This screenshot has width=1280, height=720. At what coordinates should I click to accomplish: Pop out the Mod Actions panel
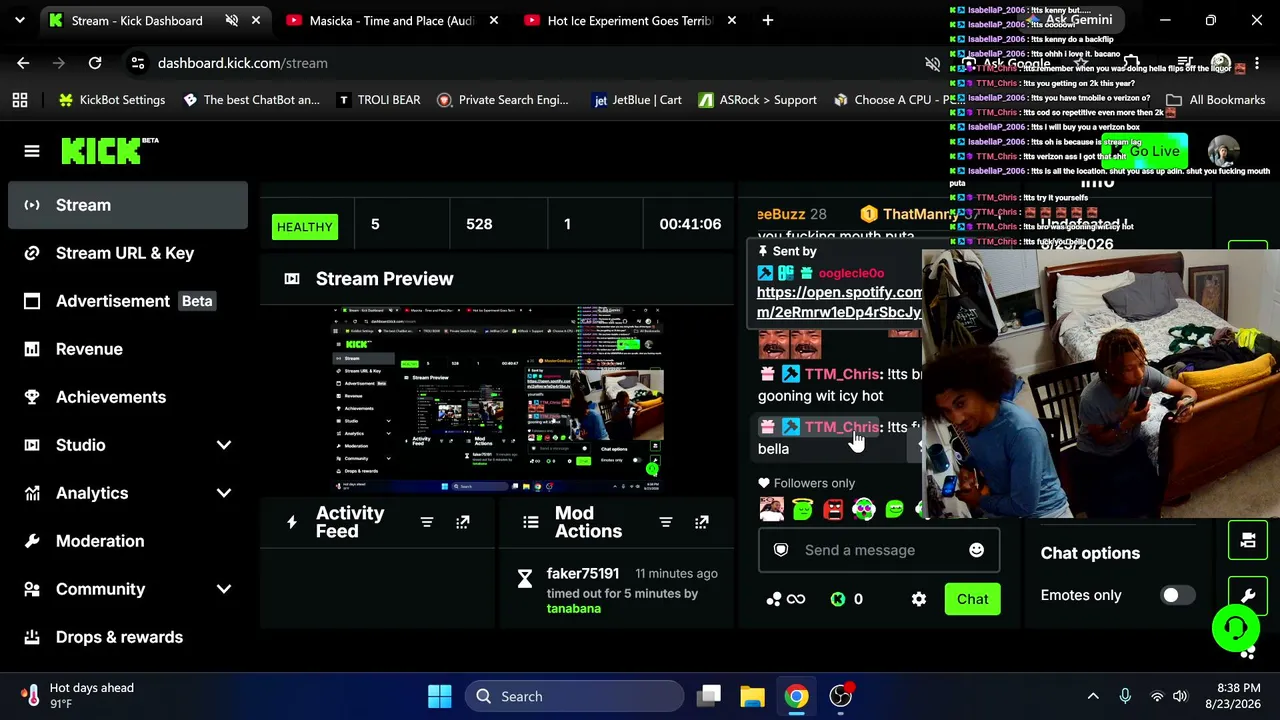tap(702, 522)
